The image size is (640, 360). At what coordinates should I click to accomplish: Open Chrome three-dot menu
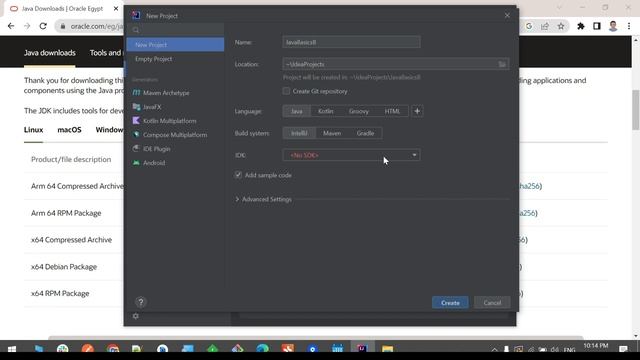pos(629,26)
